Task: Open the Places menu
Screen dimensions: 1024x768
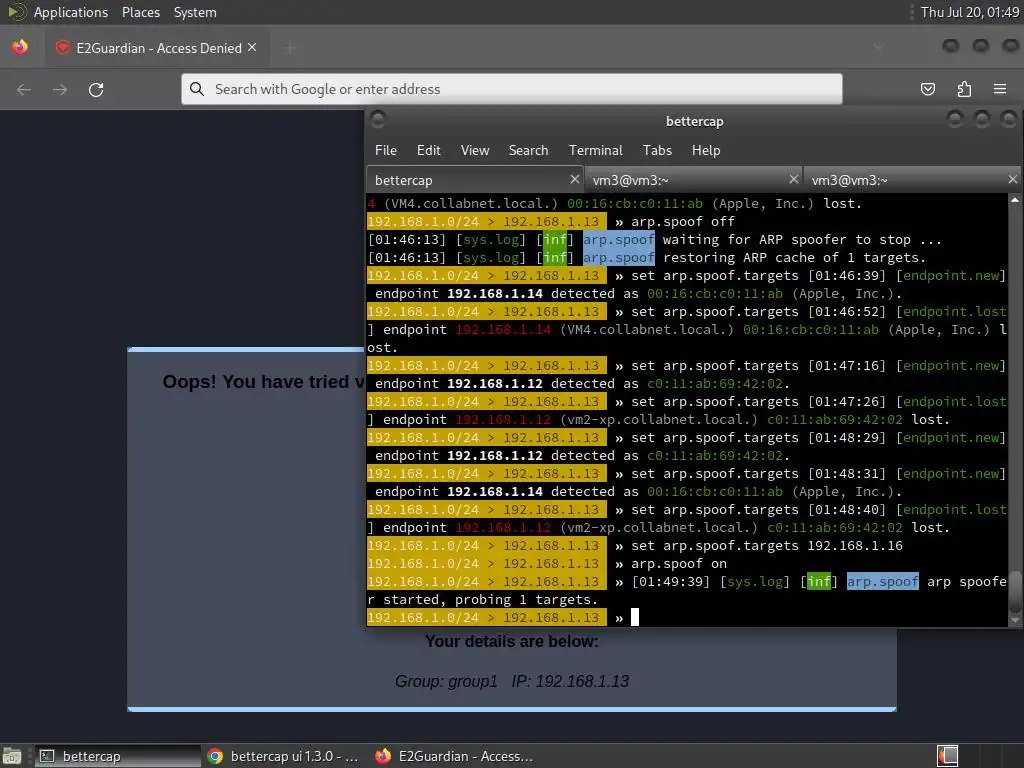Action: click(140, 12)
